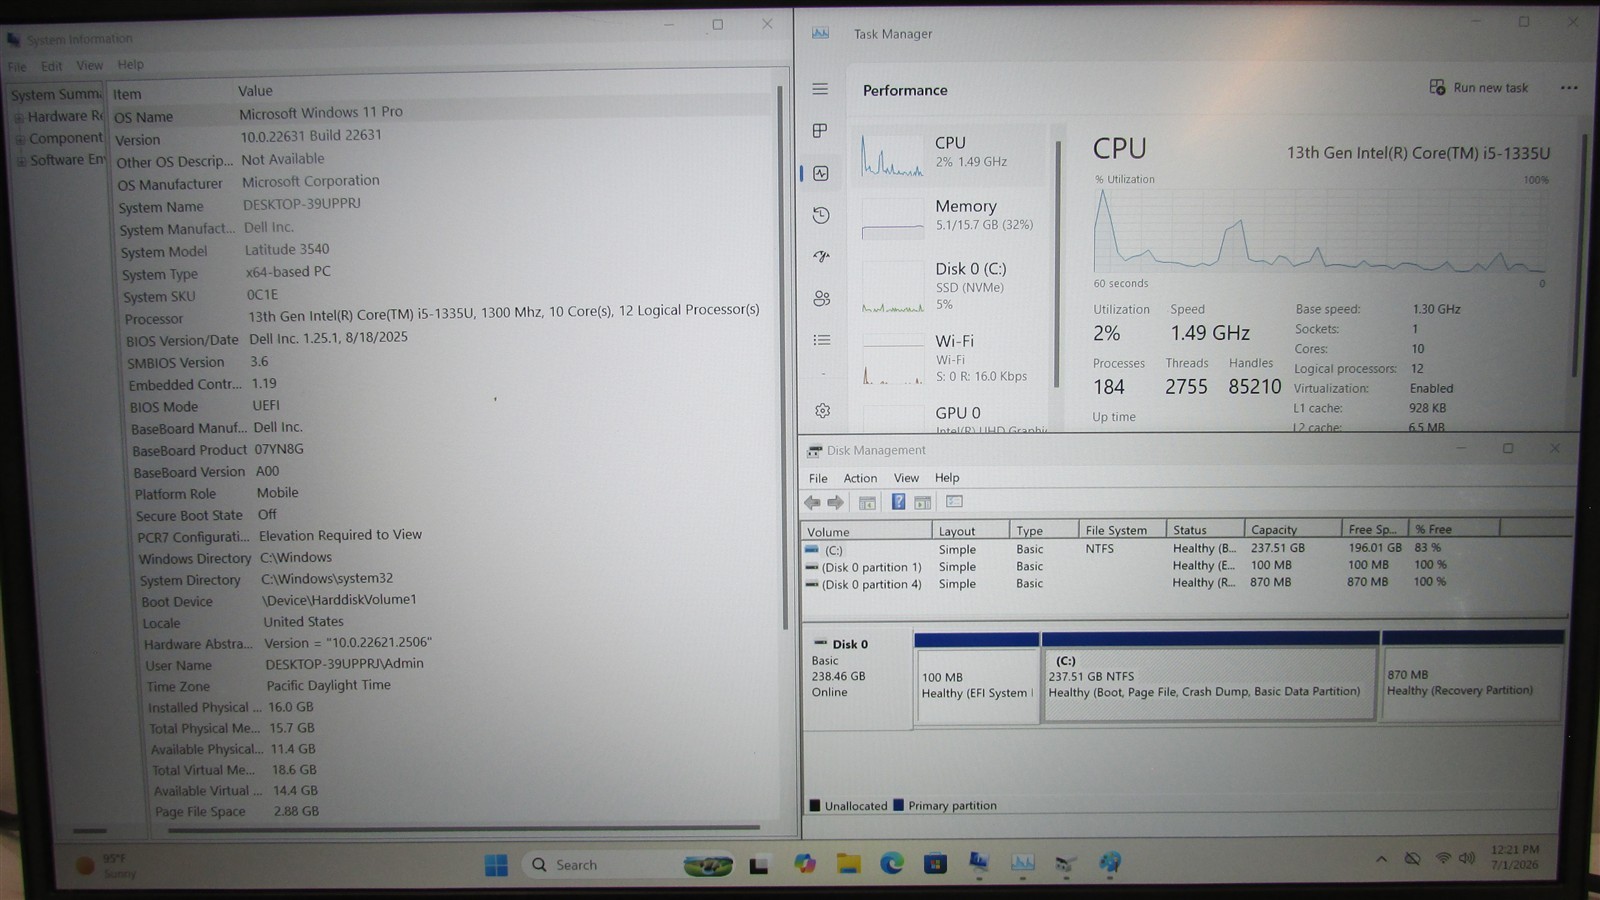
Task: Open Help menu in System Information
Action: 131,64
